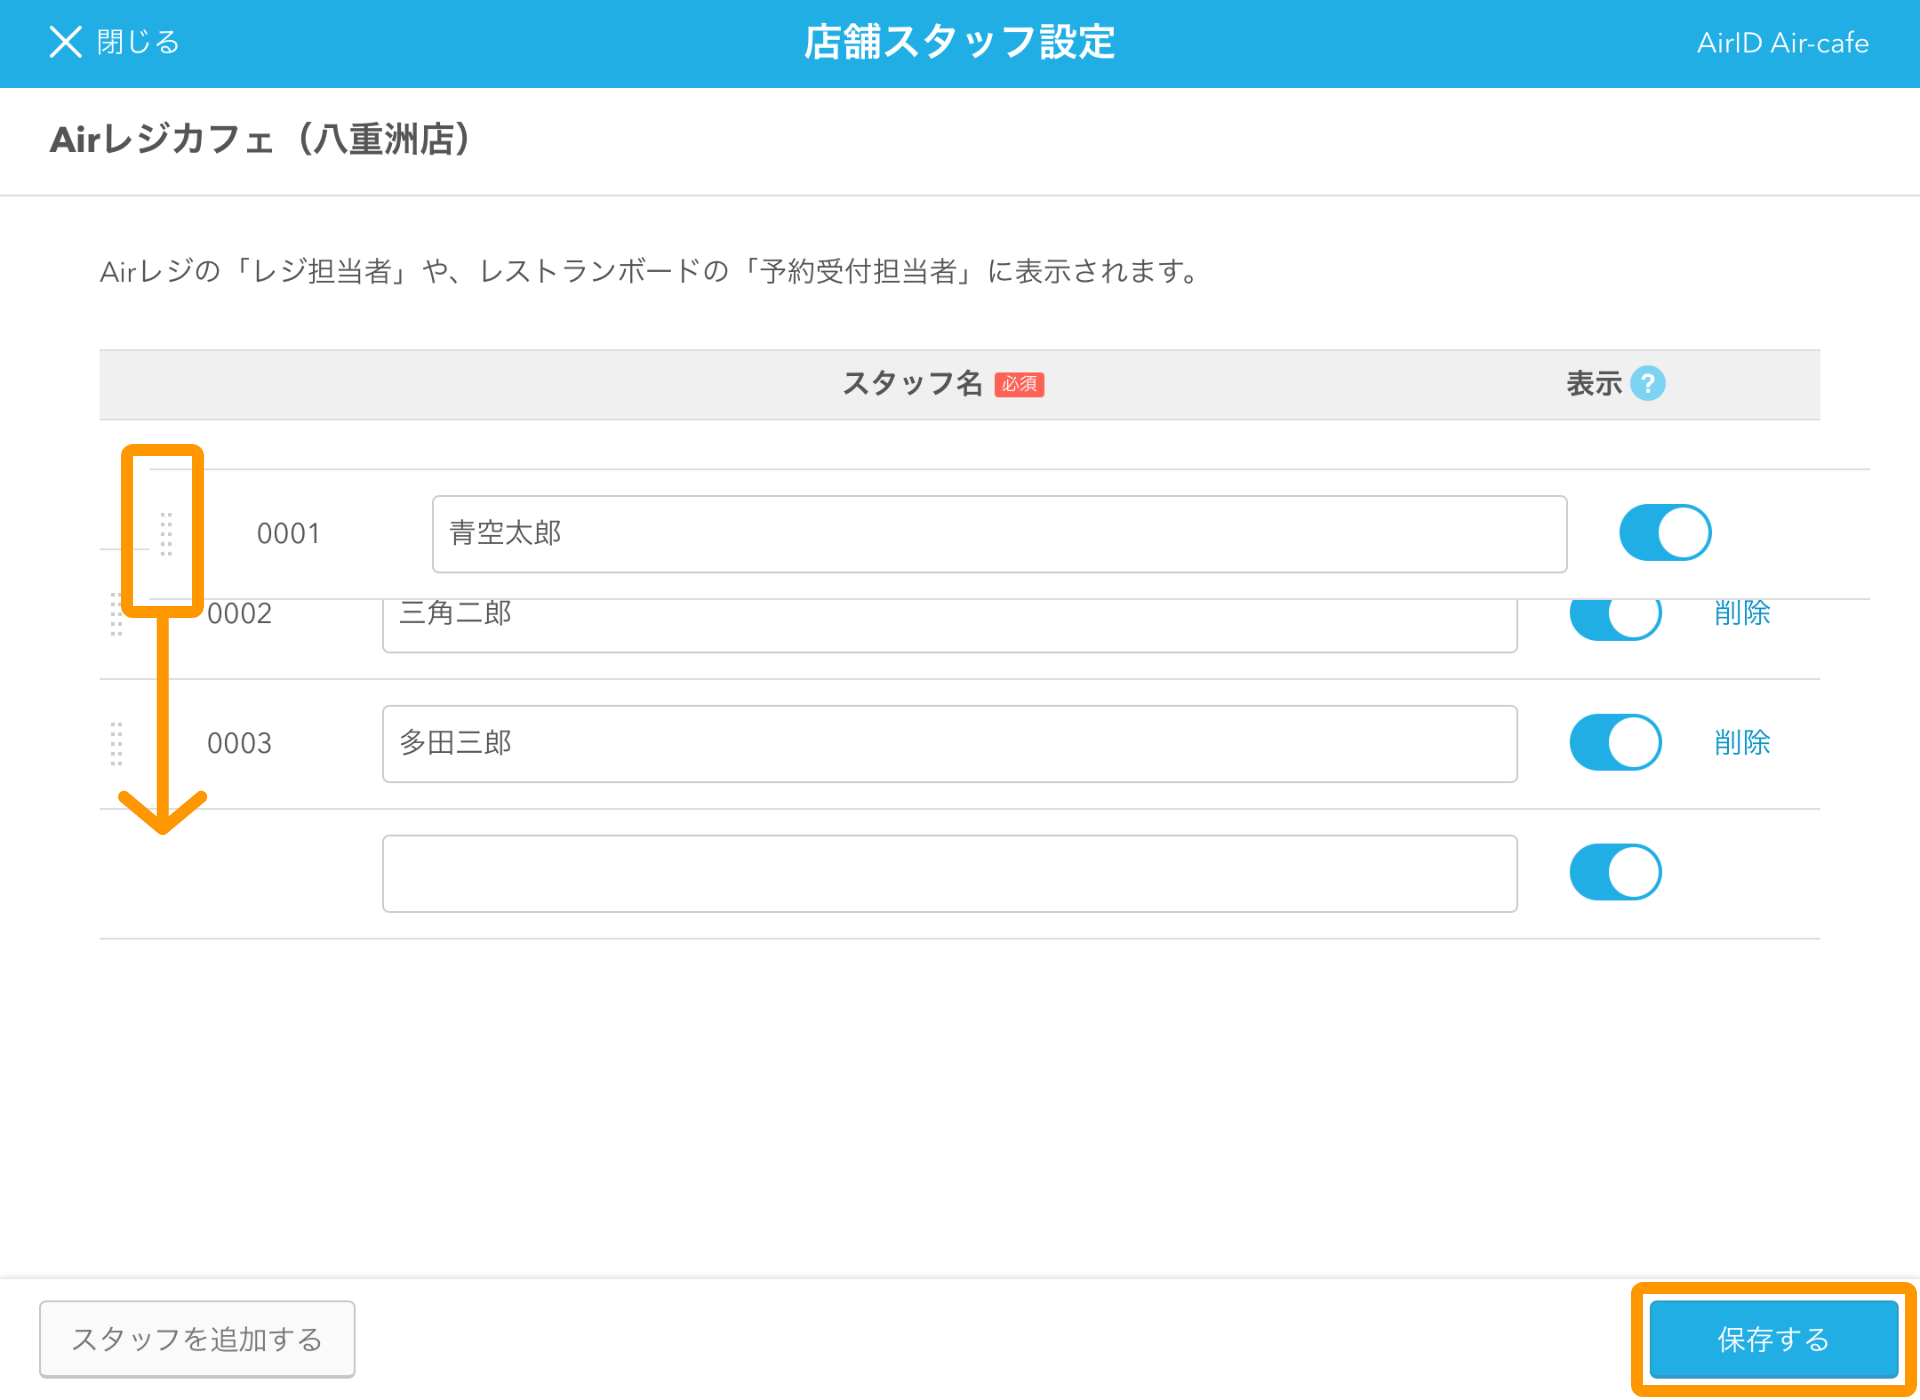The width and height of the screenshot is (1920, 1400).
Task: Delete staff 三角二郎 via 削除 link
Action: coord(1741,613)
